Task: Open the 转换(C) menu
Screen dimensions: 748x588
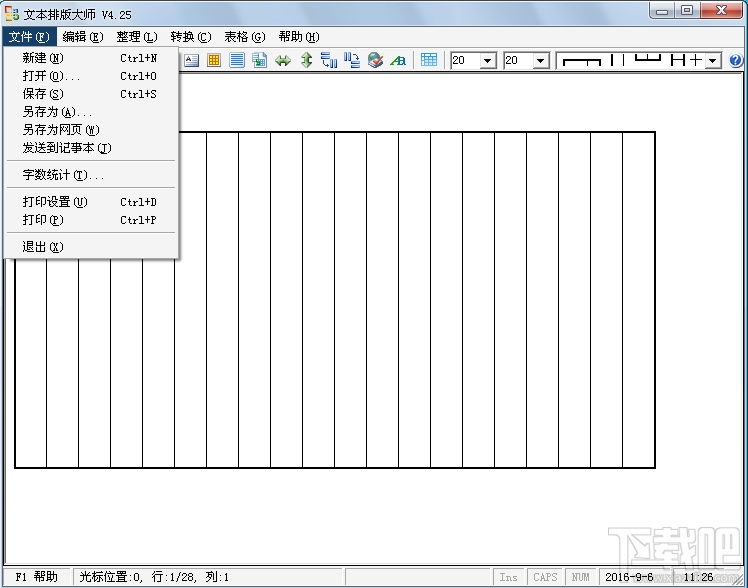Action: click(x=191, y=37)
